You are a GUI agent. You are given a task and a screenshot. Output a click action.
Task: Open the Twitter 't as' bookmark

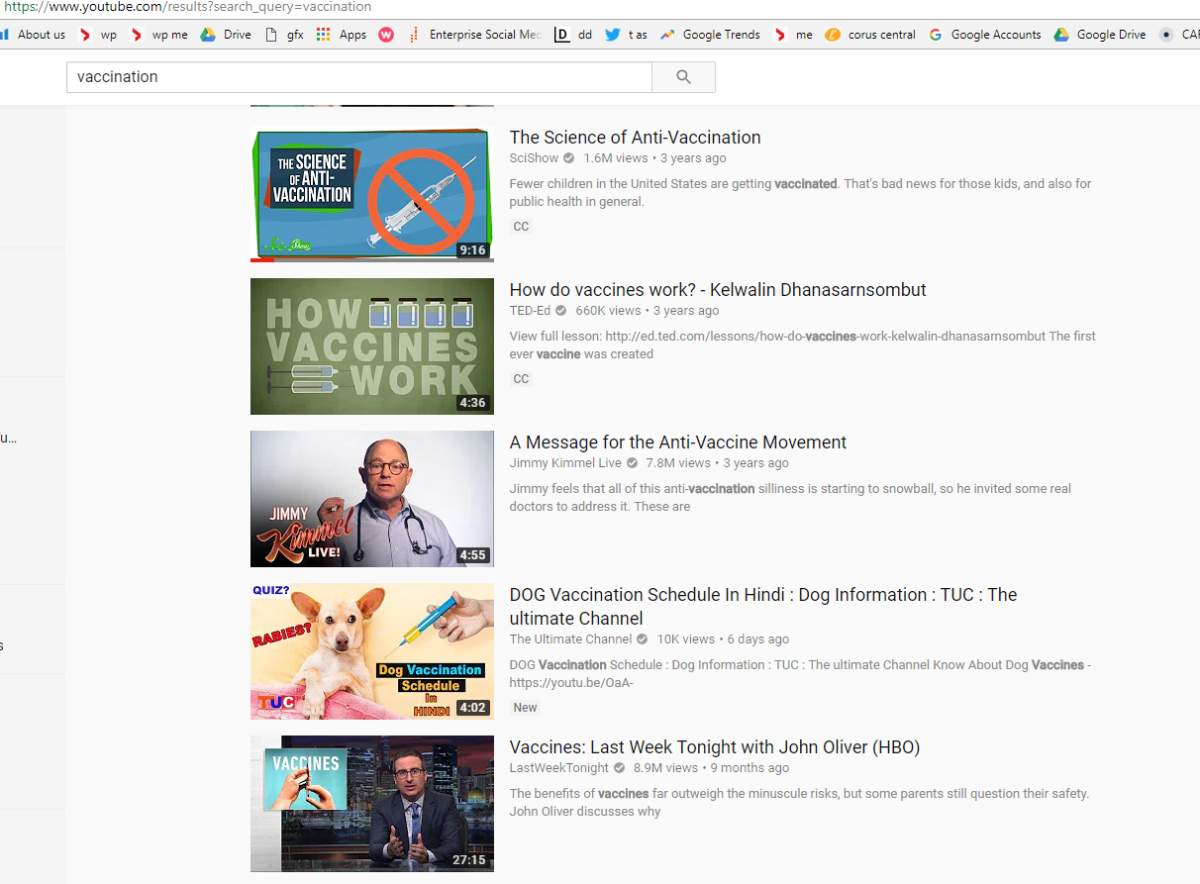[626, 34]
